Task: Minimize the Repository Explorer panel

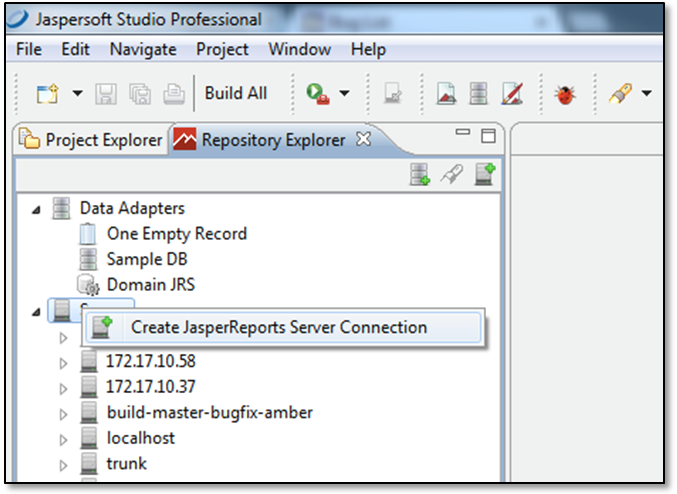Action: 462,132
